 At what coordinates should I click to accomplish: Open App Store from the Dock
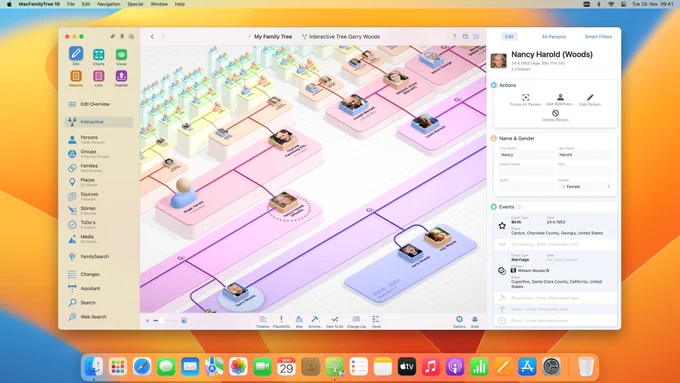pos(527,367)
